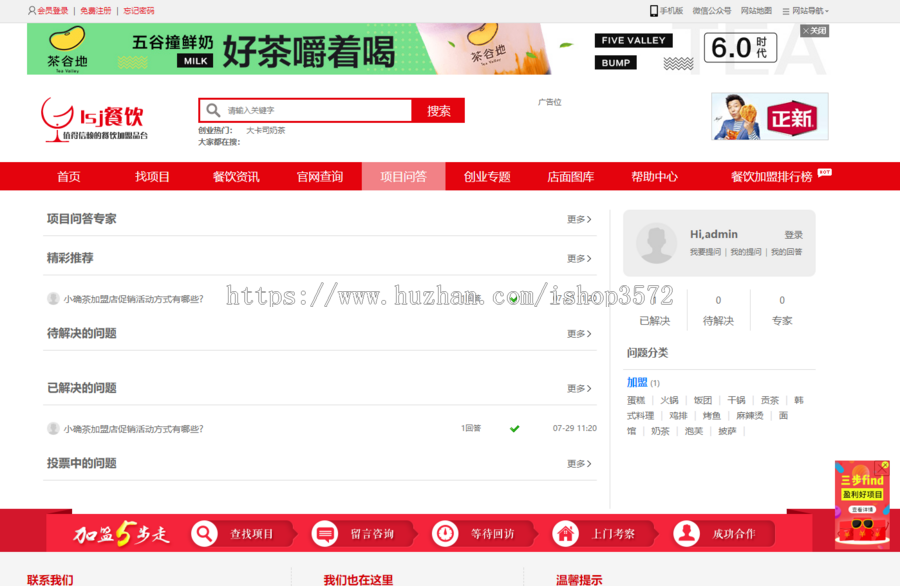Click the house icon for 上门考察
Image resolution: width=900 pixels, height=586 pixels.
565,534
